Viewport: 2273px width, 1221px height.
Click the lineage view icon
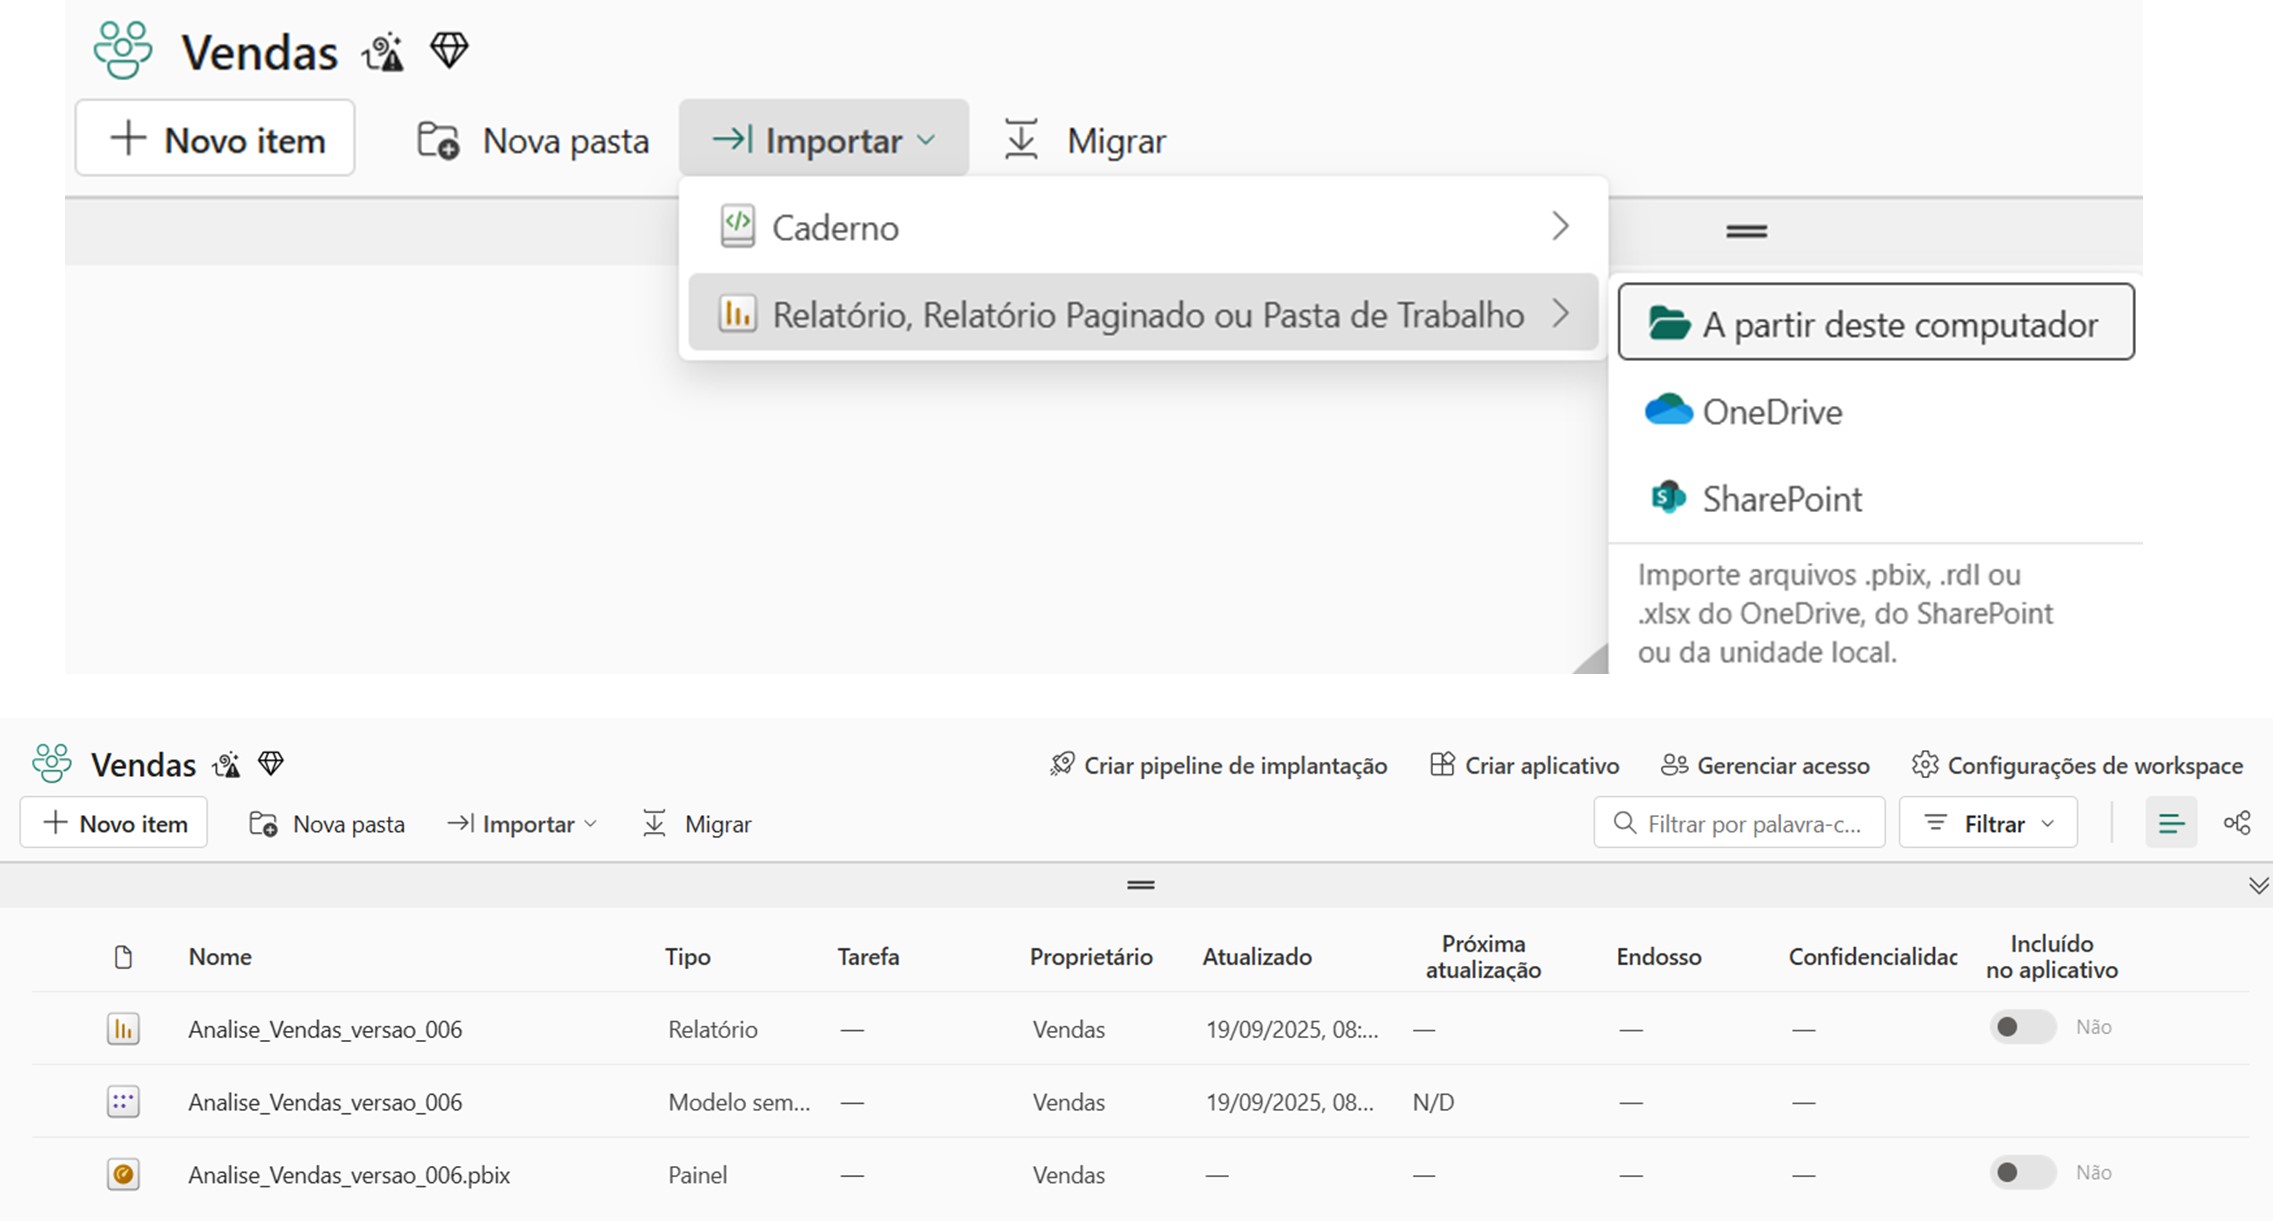(2236, 823)
